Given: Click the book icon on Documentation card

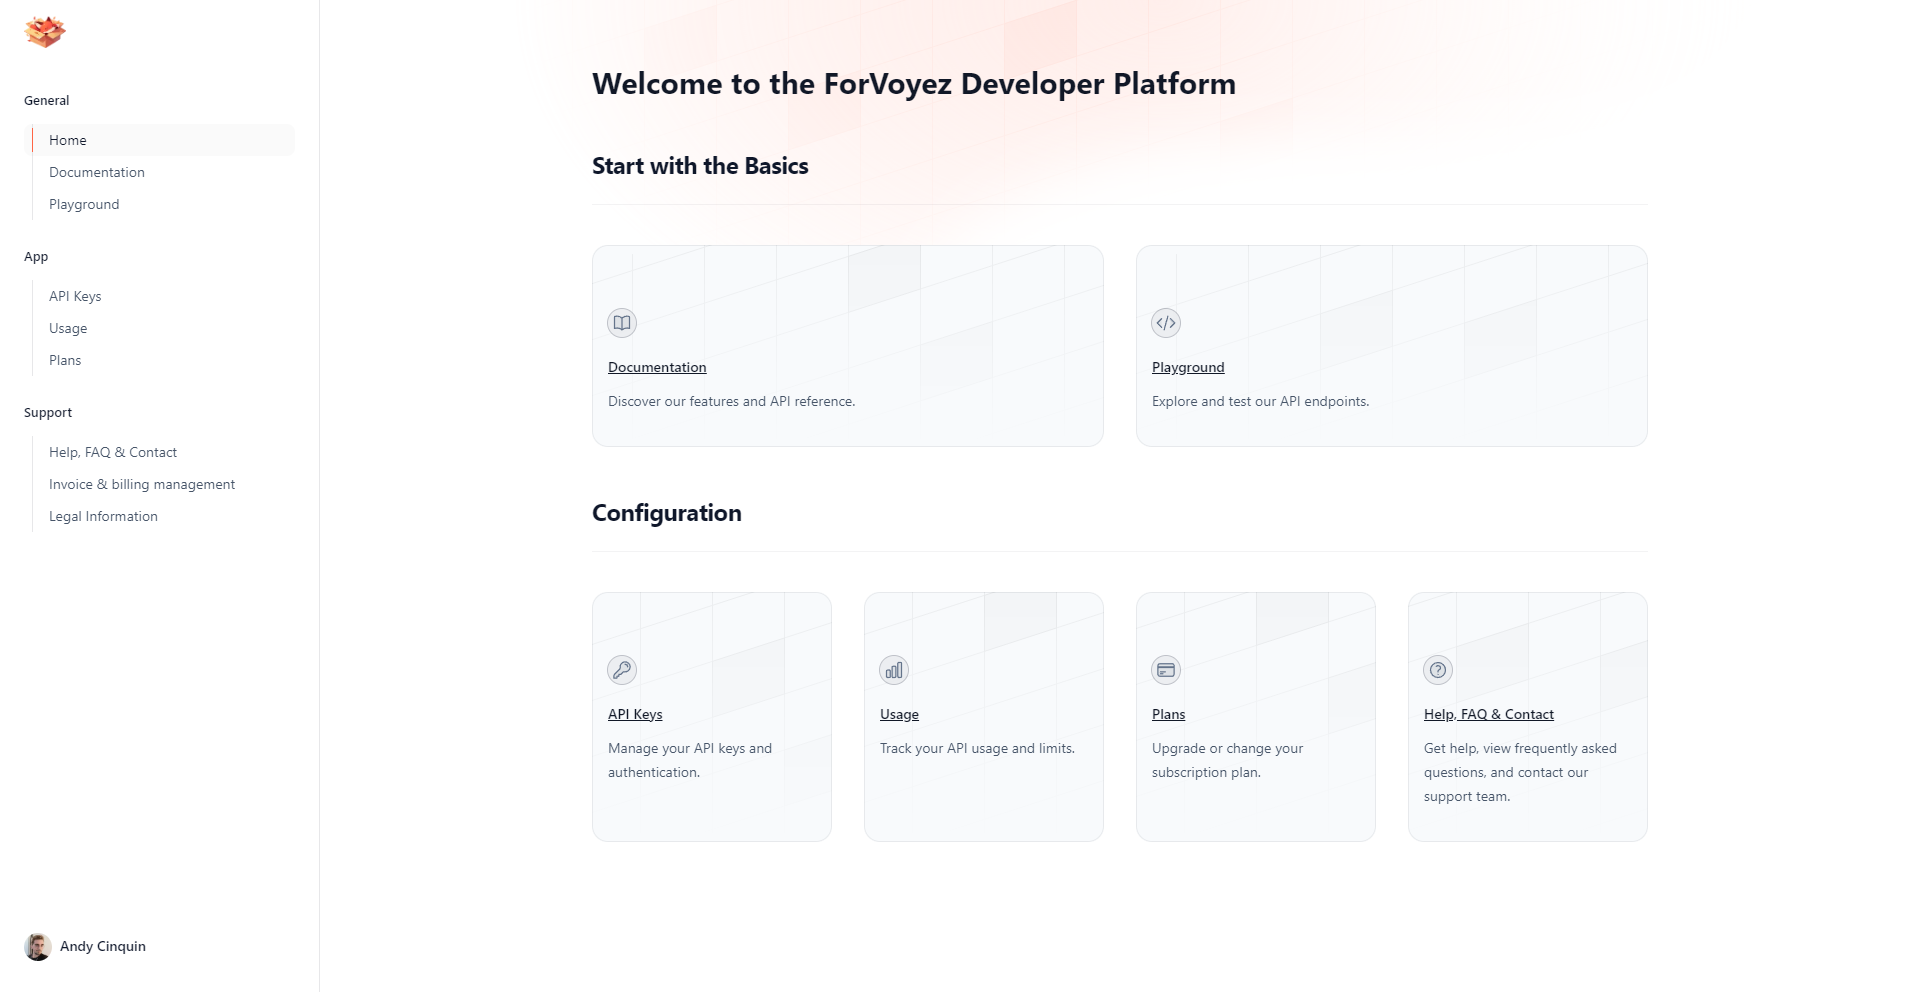Looking at the screenshot, I should 622,323.
